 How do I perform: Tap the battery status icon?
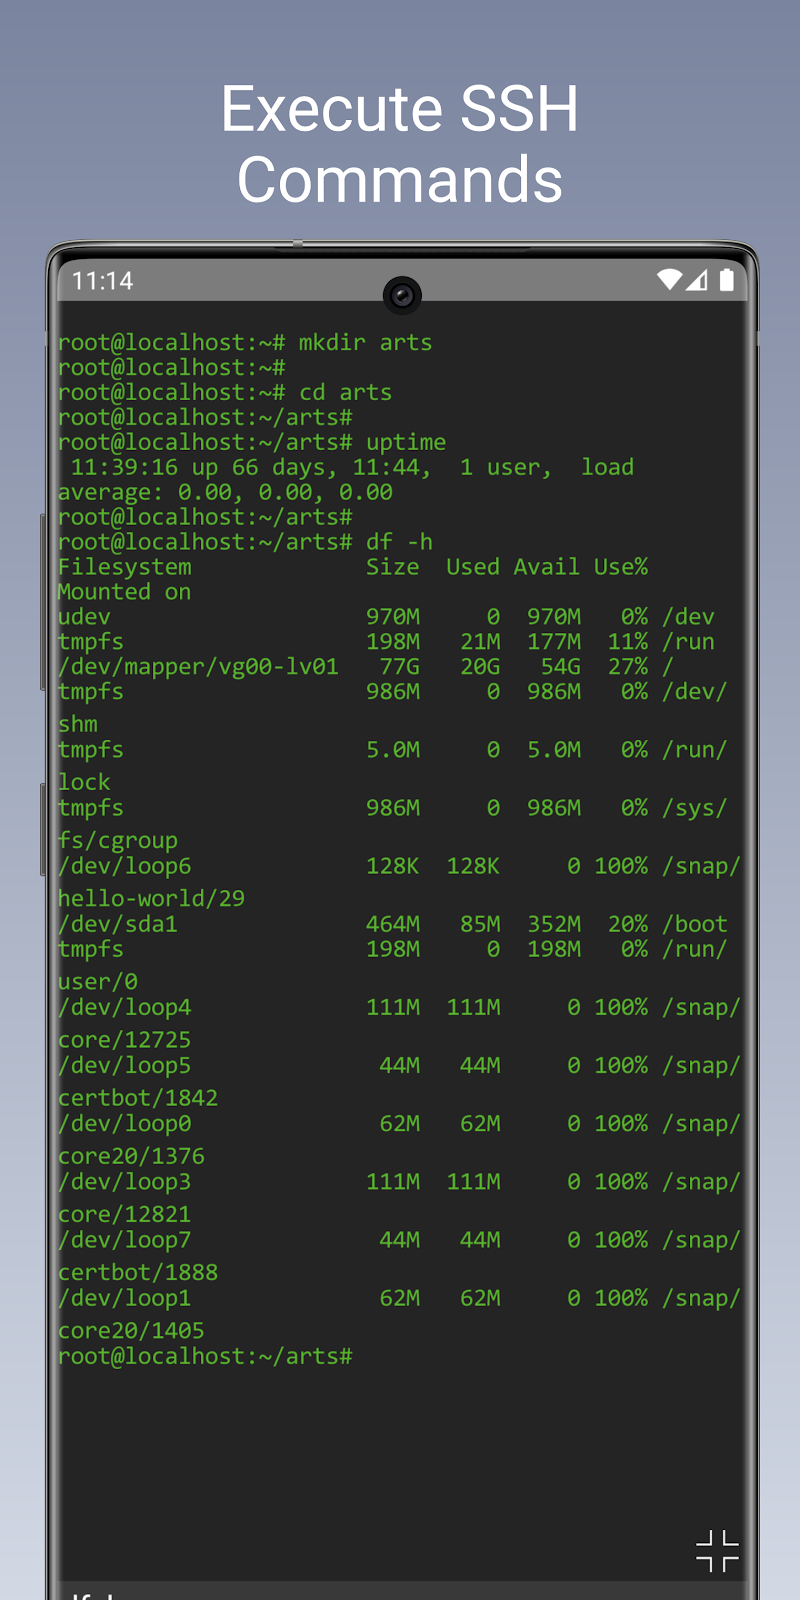(x=727, y=280)
